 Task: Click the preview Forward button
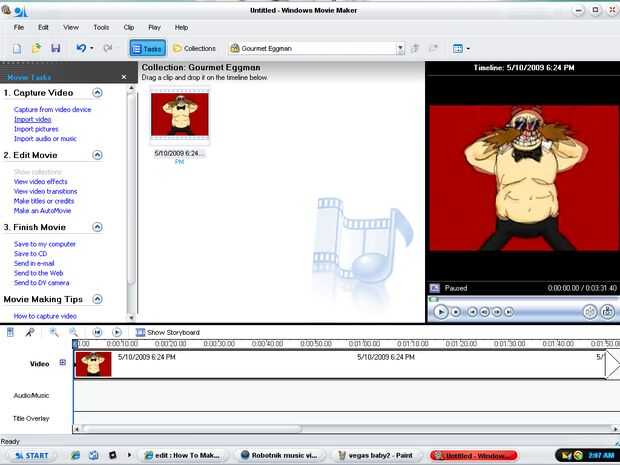point(509,312)
